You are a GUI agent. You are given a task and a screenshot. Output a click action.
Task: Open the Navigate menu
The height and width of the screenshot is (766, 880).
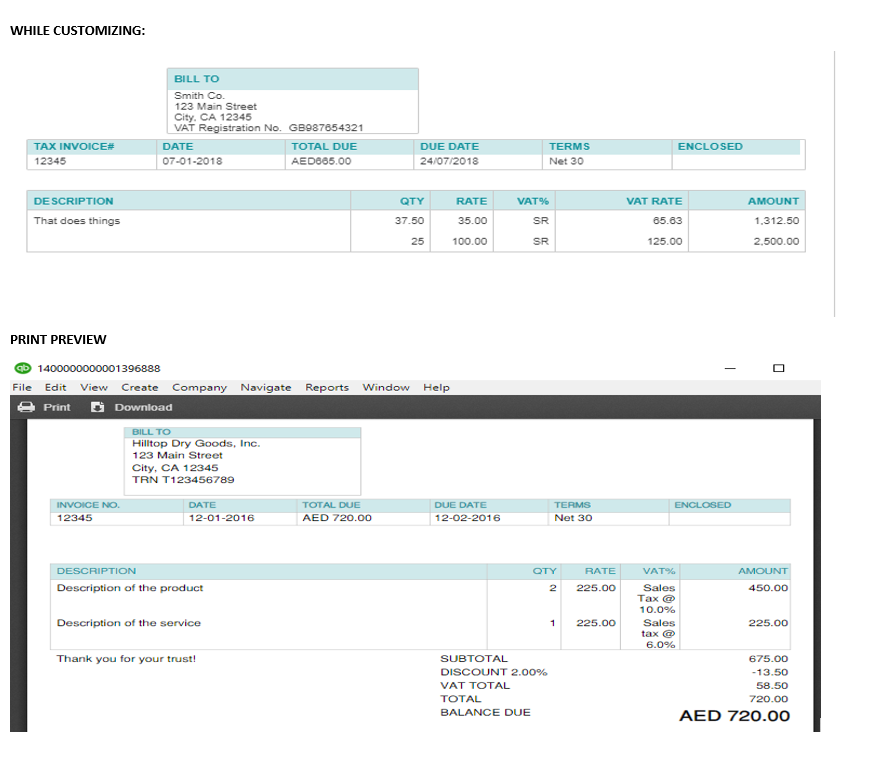coord(266,387)
